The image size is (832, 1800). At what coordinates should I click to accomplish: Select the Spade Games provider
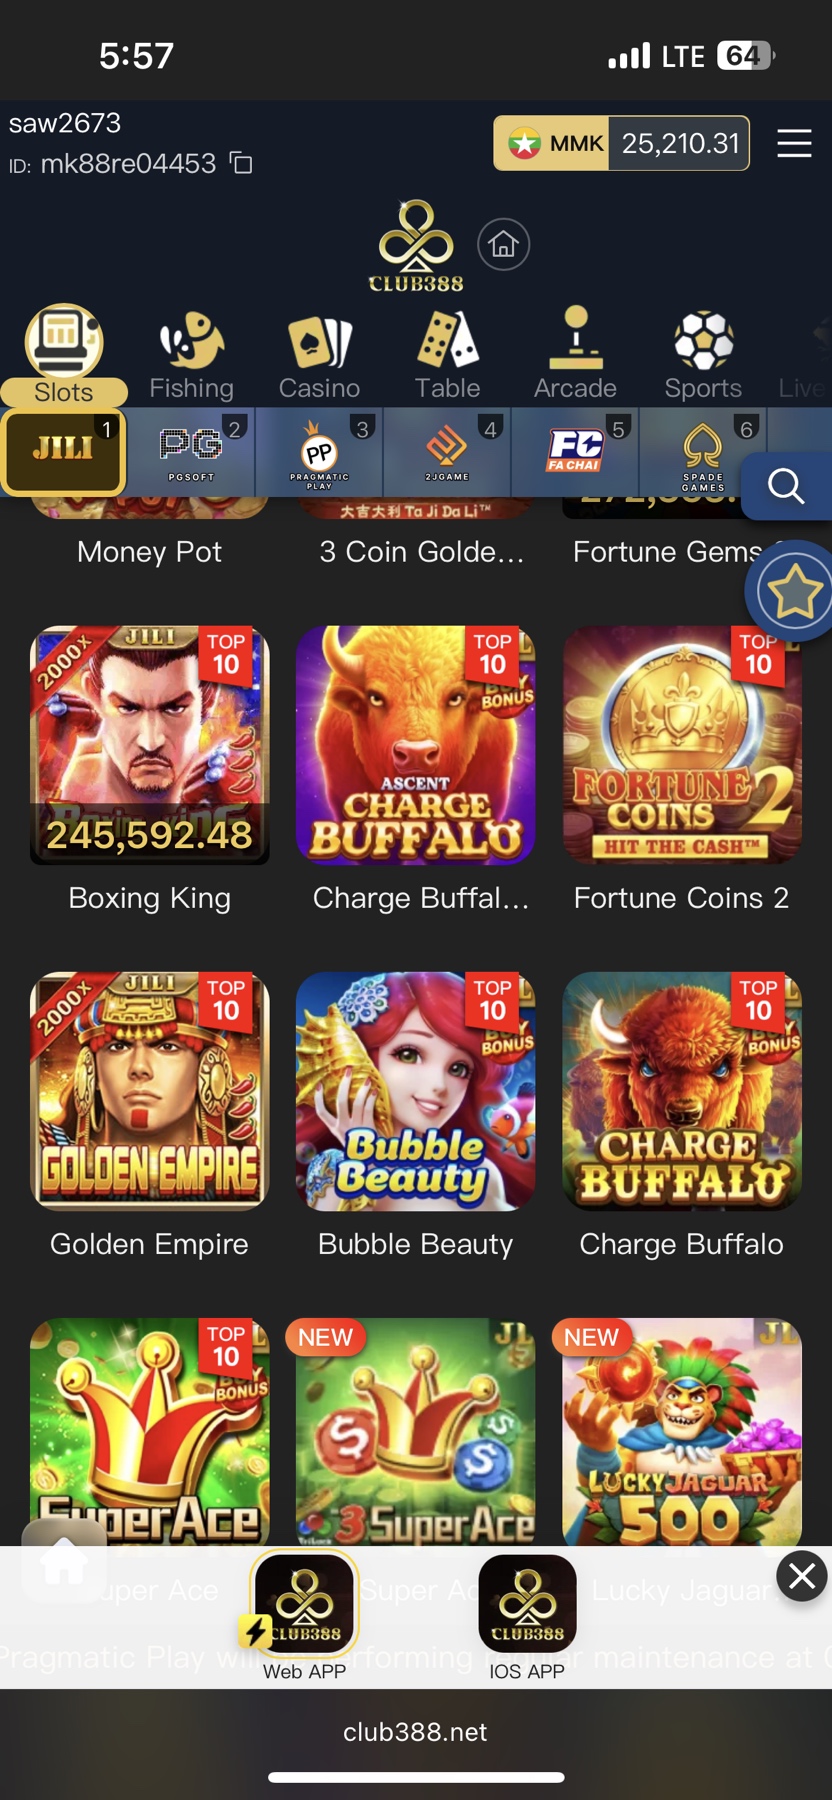point(703,452)
